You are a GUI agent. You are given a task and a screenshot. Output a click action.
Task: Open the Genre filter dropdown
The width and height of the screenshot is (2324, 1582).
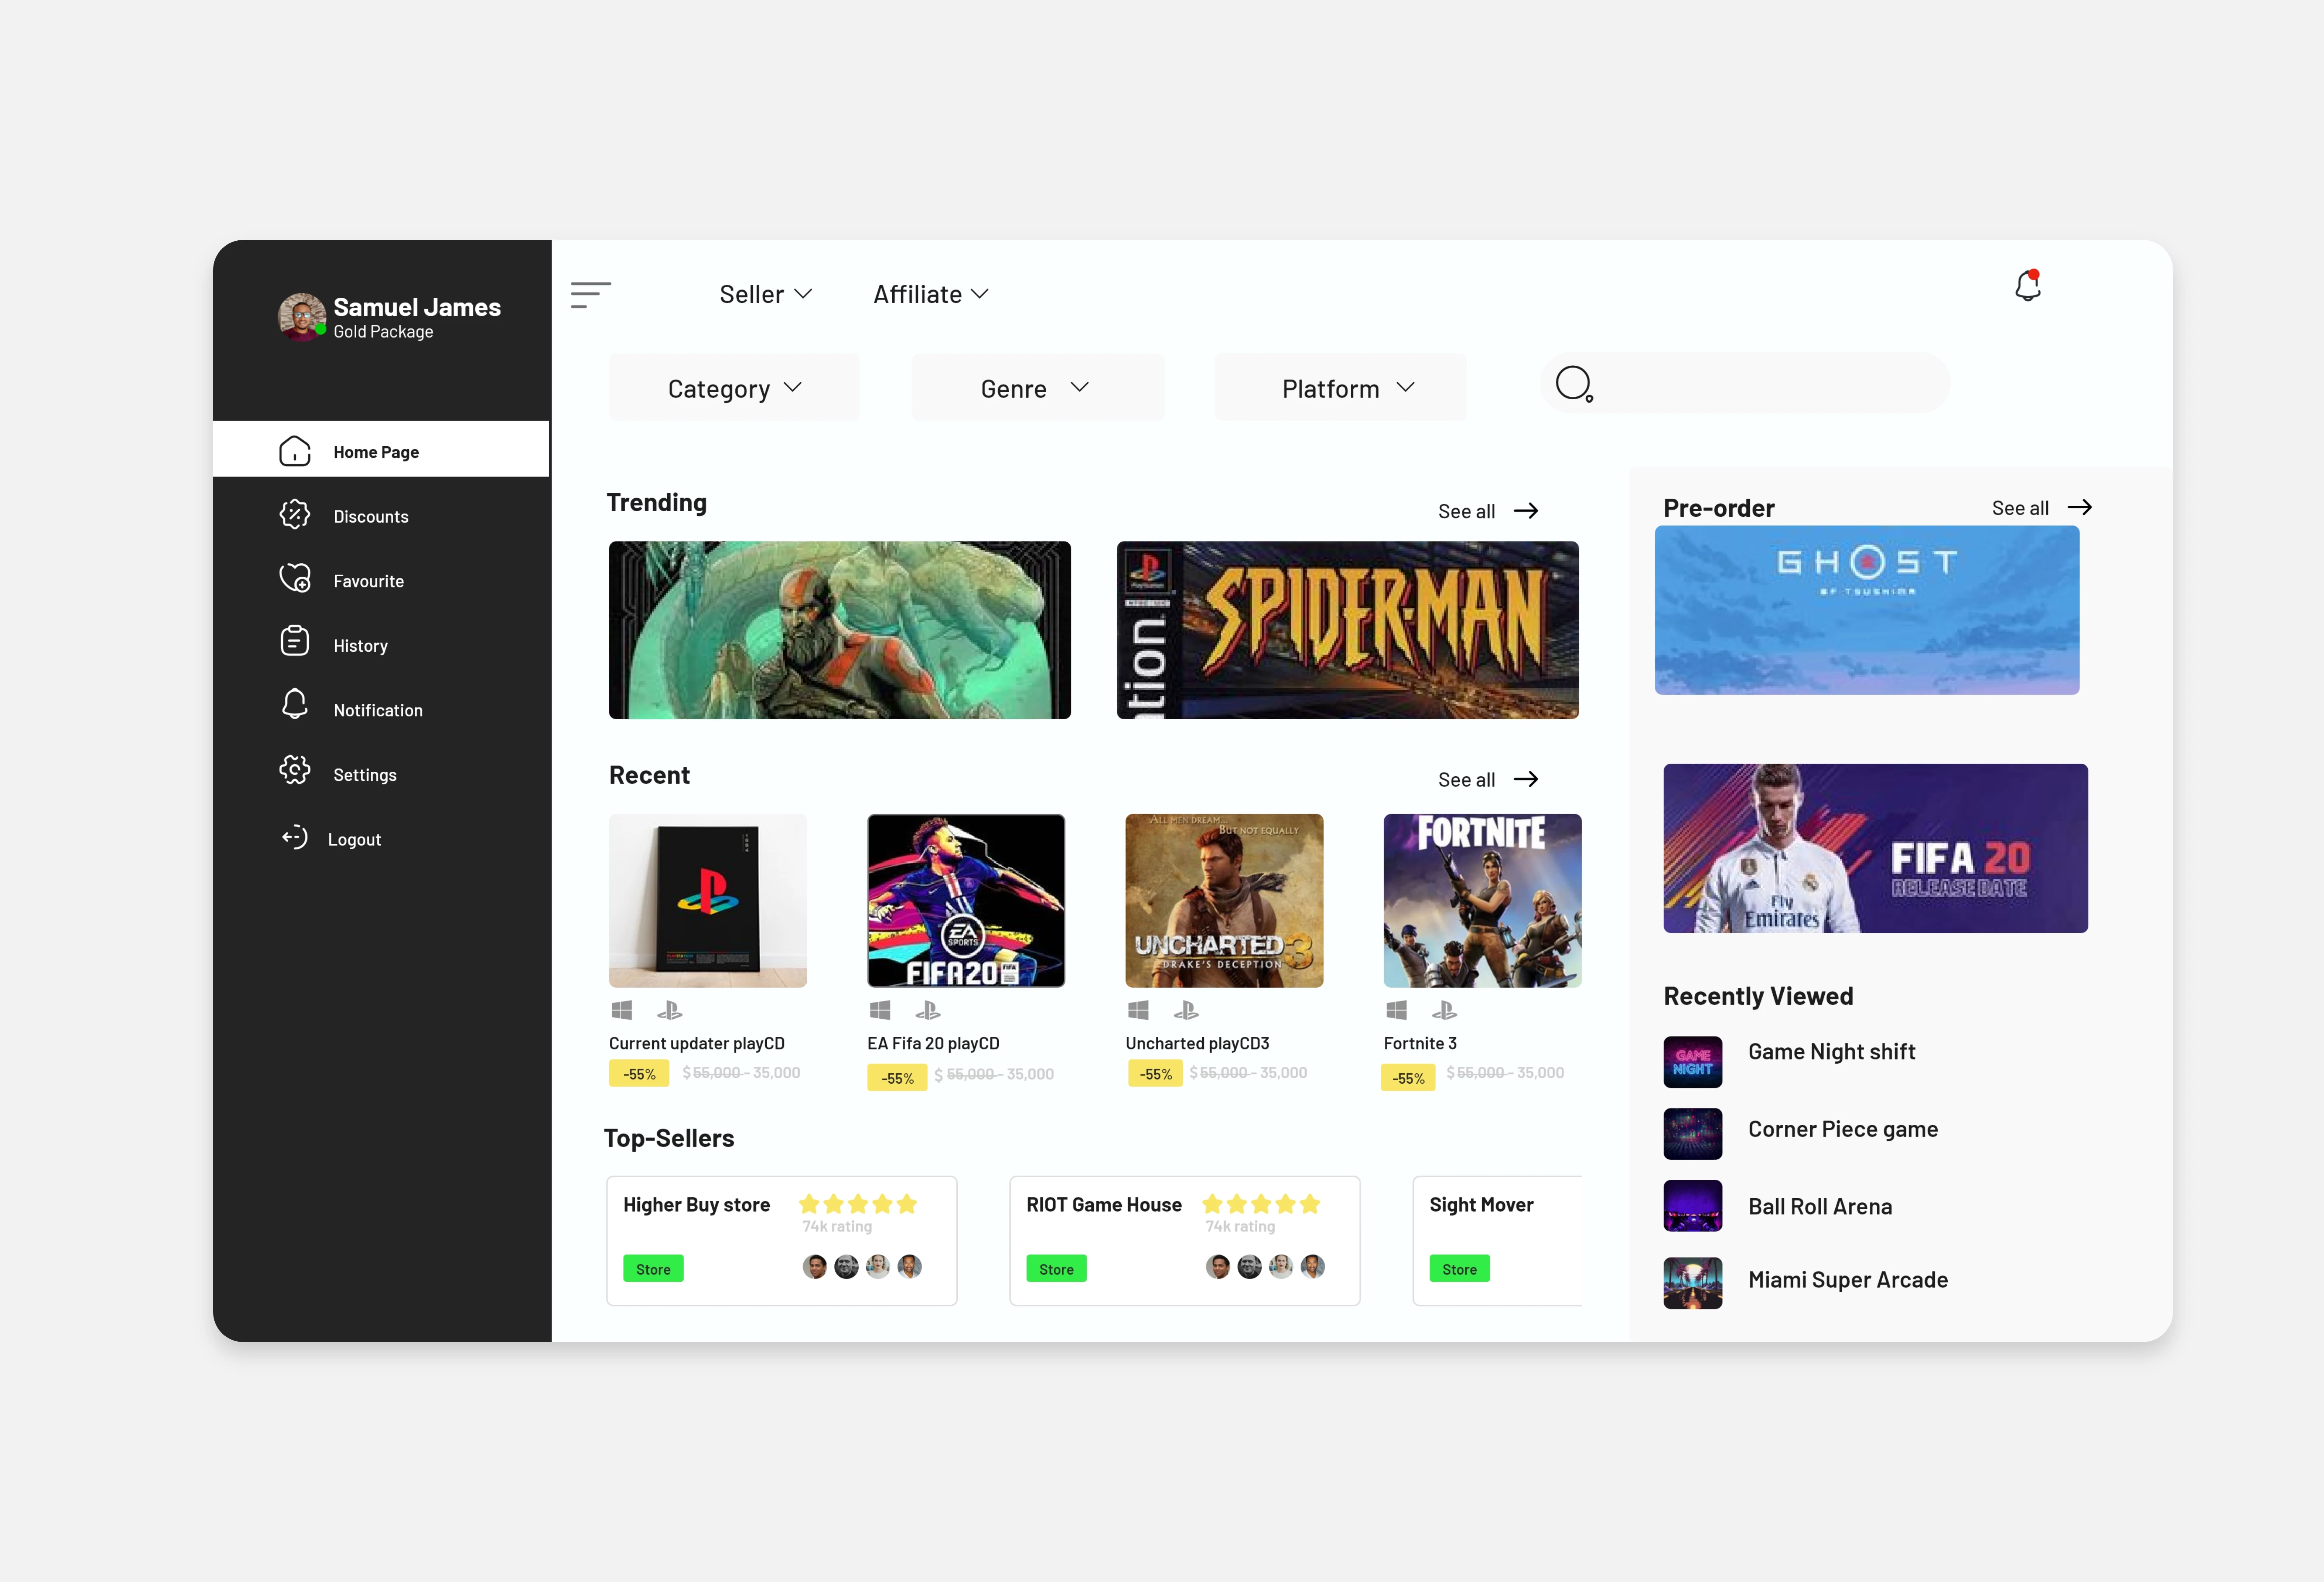[1038, 387]
